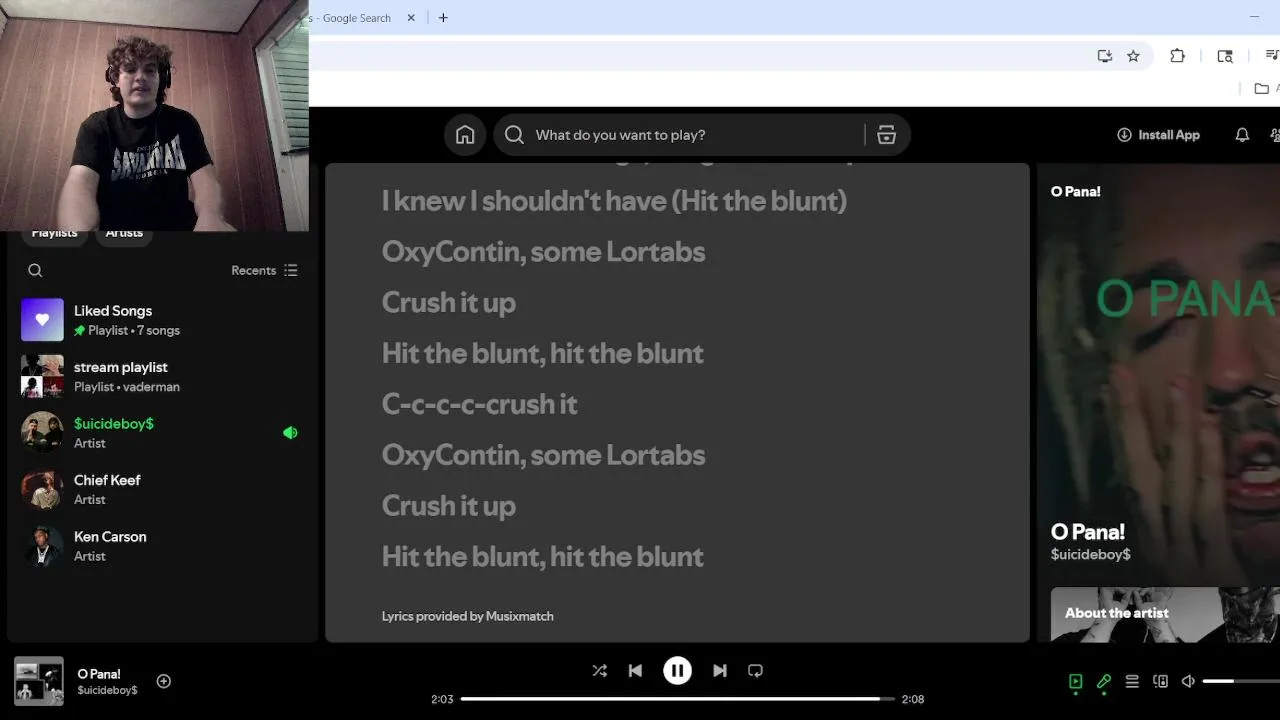Switch to the Google Search tab
Screen dimensions: 1280x720
tap(355, 18)
